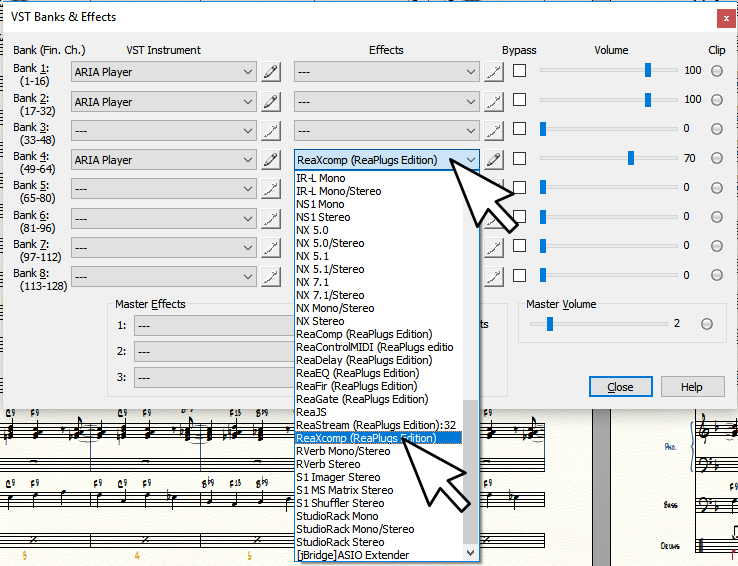Image resolution: width=738 pixels, height=566 pixels.
Task: Toggle Bank 2 Bypass checkbox
Action: point(519,100)
